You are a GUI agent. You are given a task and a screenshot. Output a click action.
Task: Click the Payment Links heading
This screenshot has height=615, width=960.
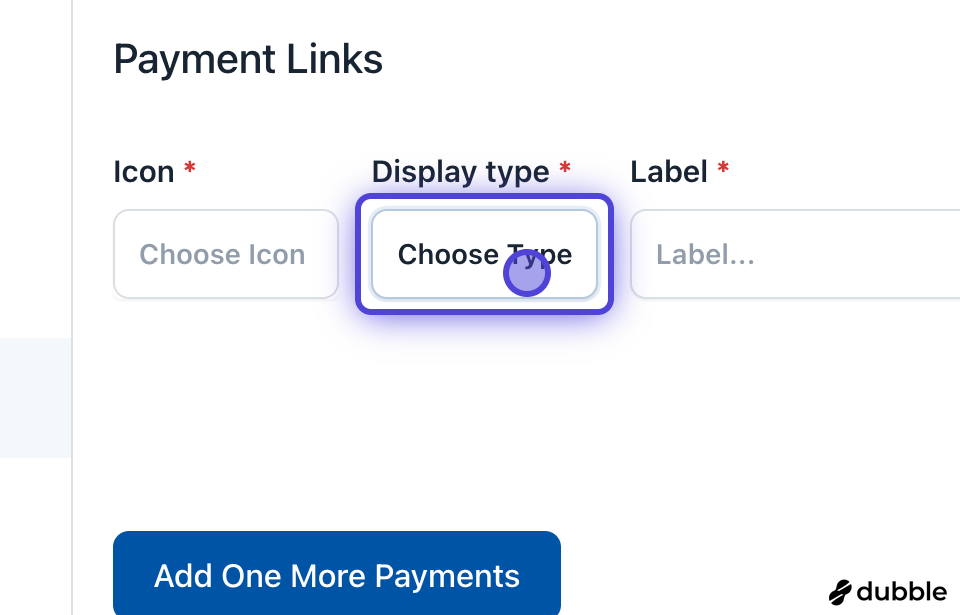[248, 60]
